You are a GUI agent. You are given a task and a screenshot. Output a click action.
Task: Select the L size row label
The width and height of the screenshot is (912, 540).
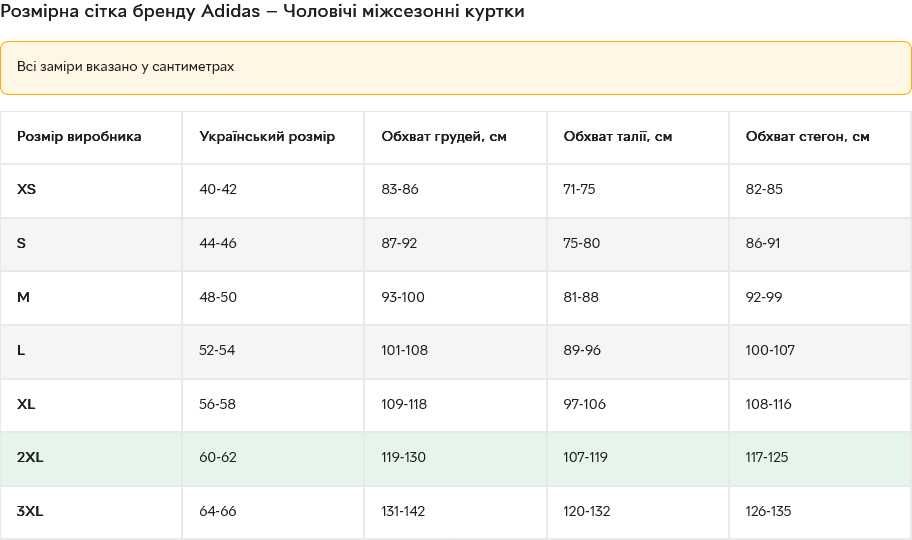(x=22, y=350)
